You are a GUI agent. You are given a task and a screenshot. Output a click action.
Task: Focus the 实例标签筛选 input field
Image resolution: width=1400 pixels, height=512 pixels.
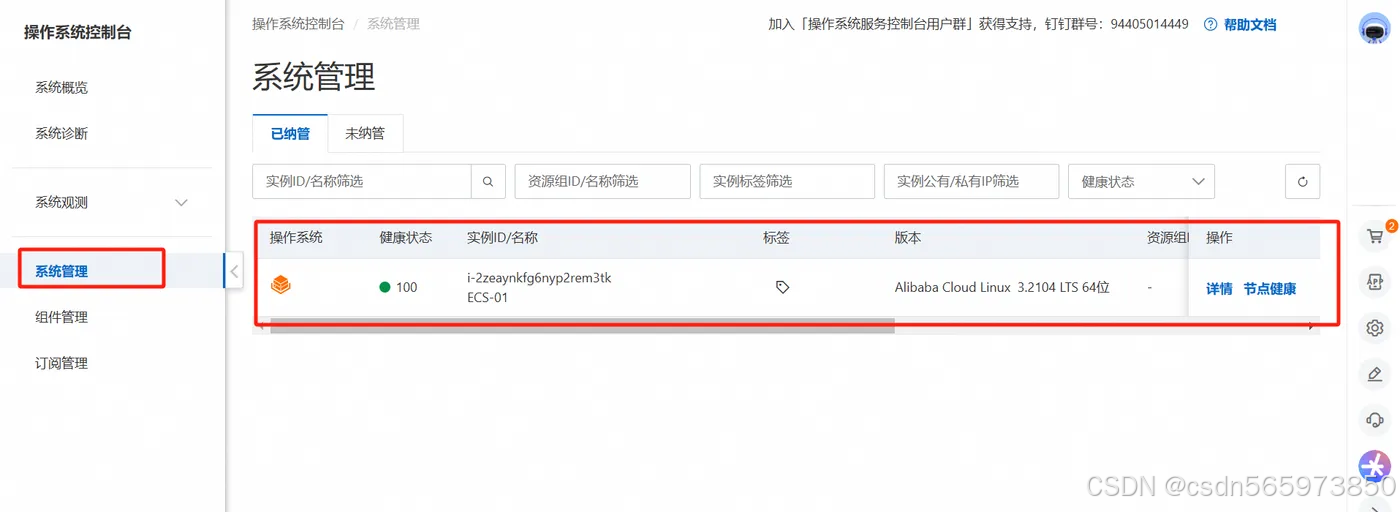pyautogui.click(x=788, y=182)
